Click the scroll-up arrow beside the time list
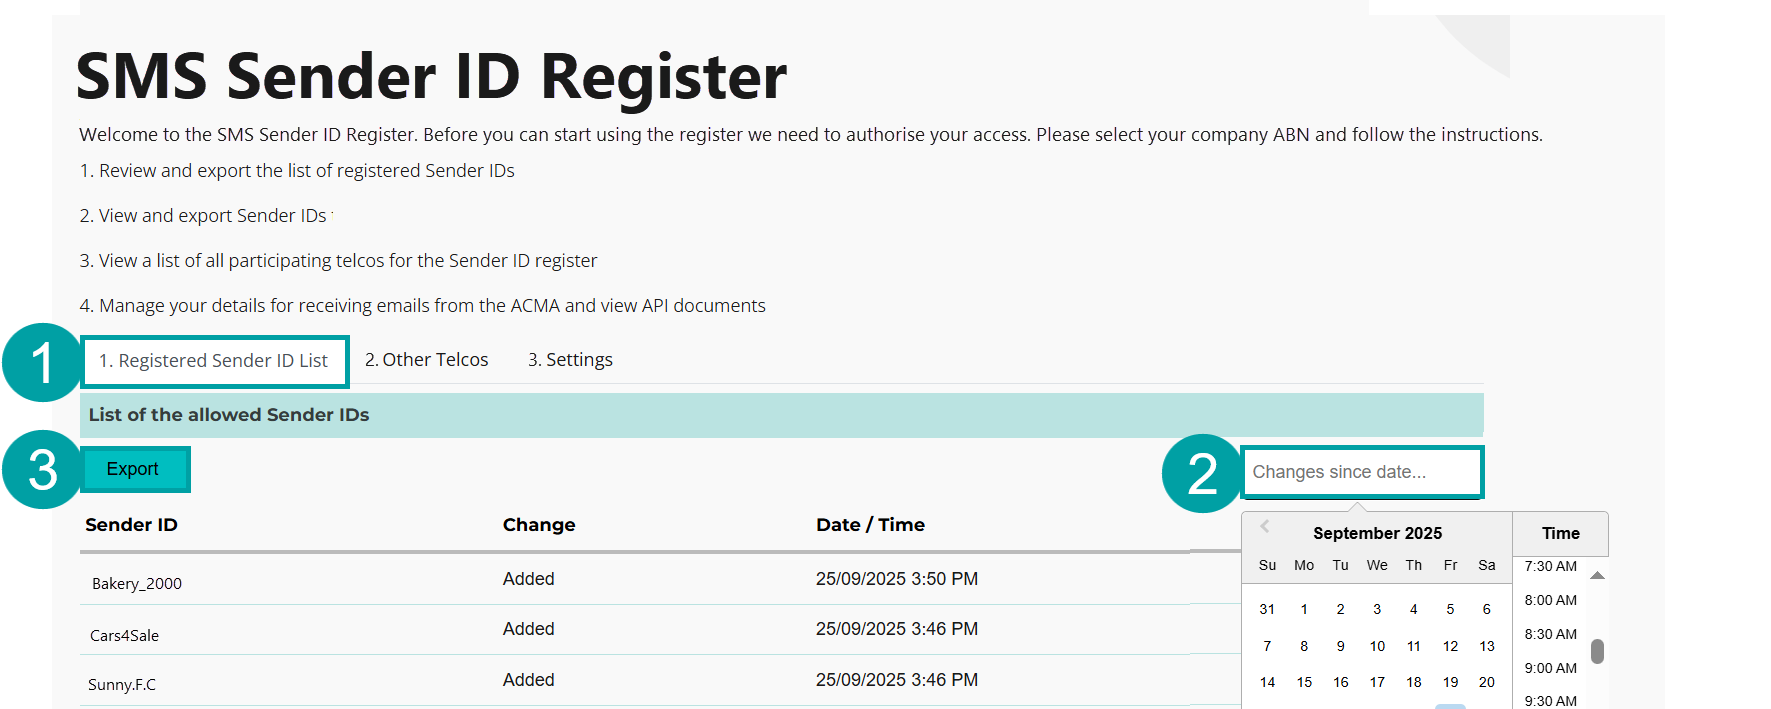The image size is (1771, 709). point(1598,574)
